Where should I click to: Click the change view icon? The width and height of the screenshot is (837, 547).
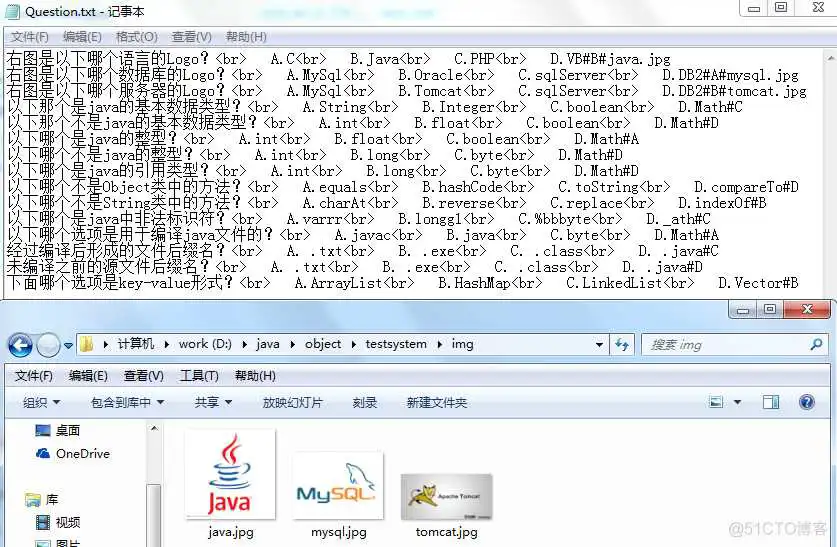[716, 402]
